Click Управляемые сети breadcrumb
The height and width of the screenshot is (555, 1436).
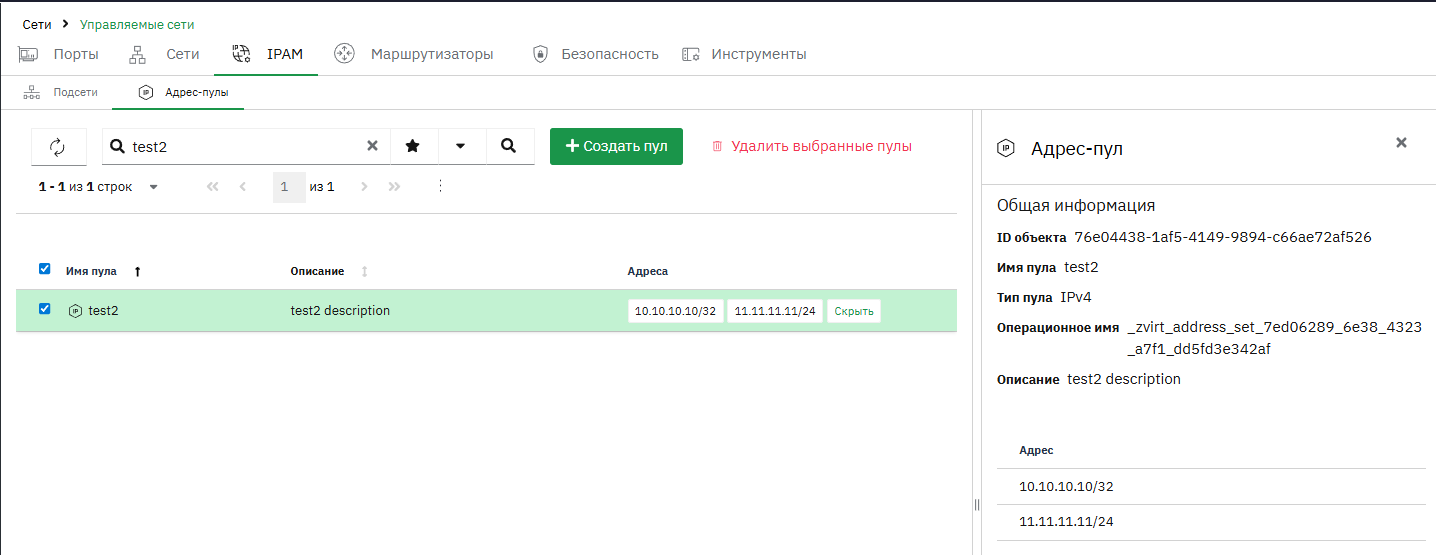click(x=137, y=24)
